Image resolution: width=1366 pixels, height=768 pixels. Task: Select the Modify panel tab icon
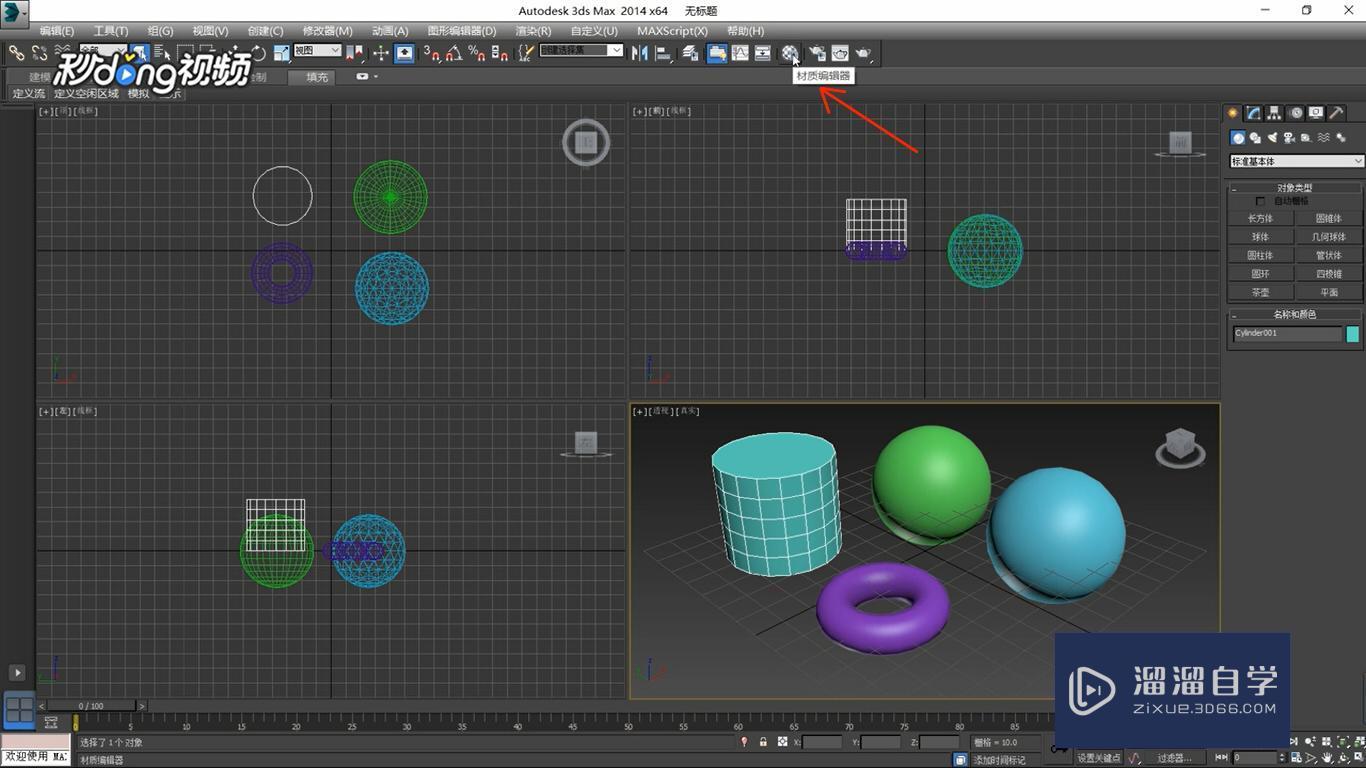(1253, 112)
